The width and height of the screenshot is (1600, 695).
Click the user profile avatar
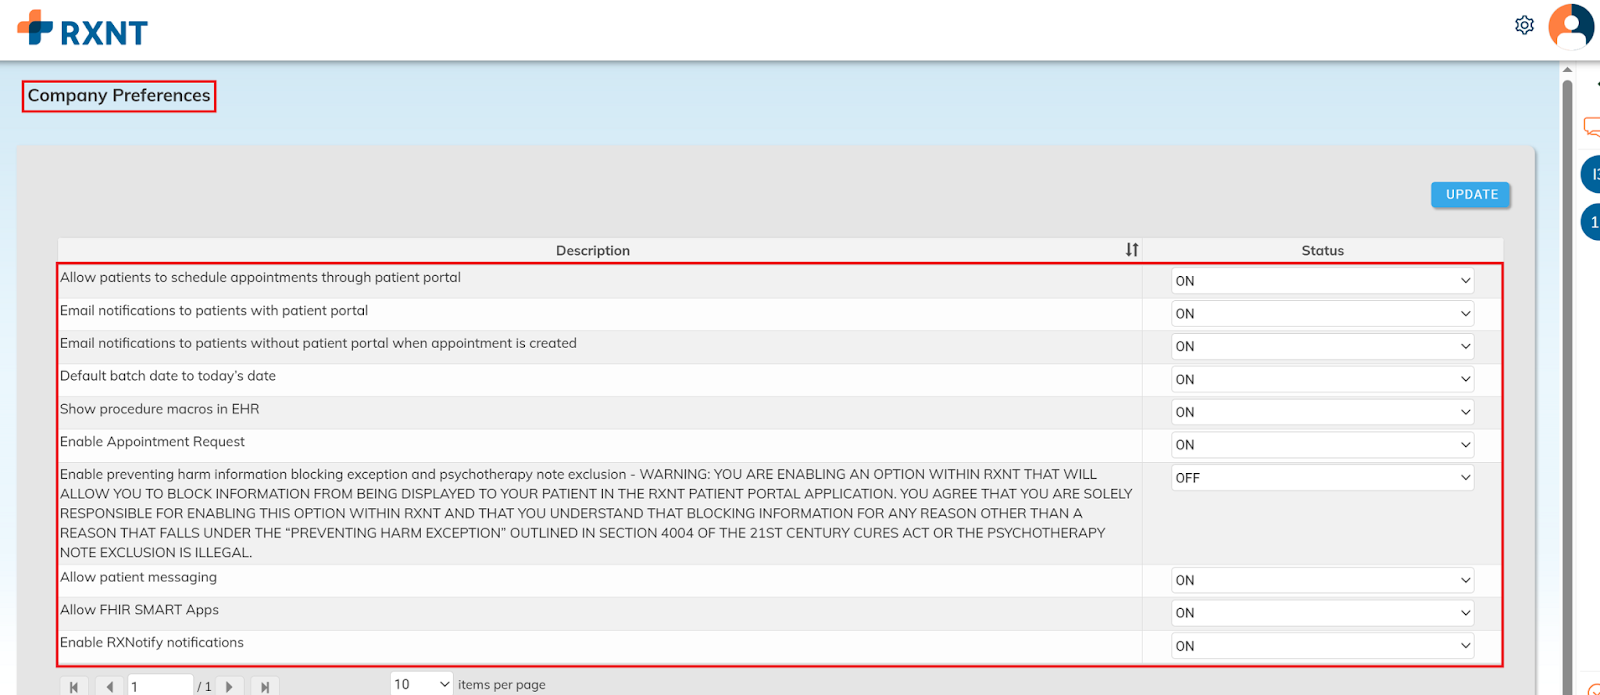pyautogui.click(x=1570, y=26)
